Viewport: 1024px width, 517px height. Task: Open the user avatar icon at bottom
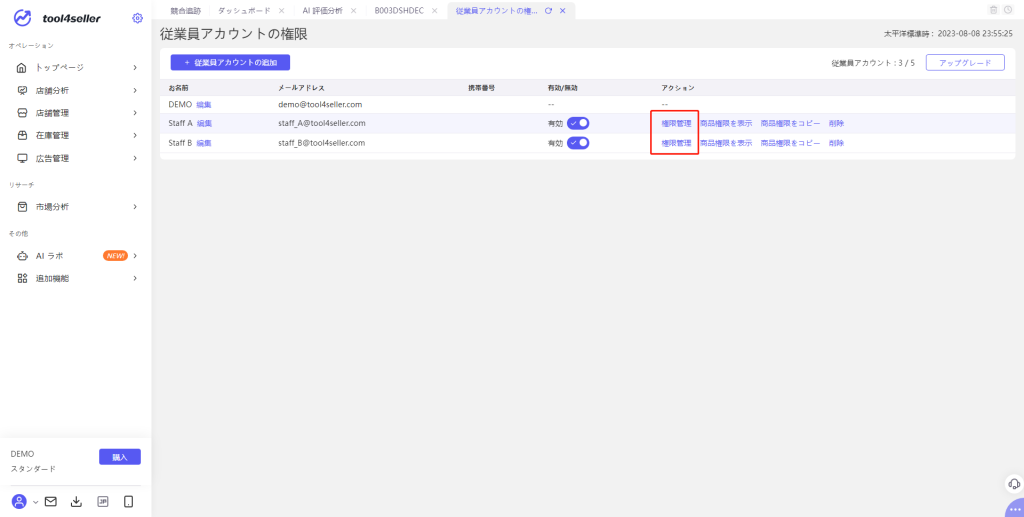coord(20,501)
